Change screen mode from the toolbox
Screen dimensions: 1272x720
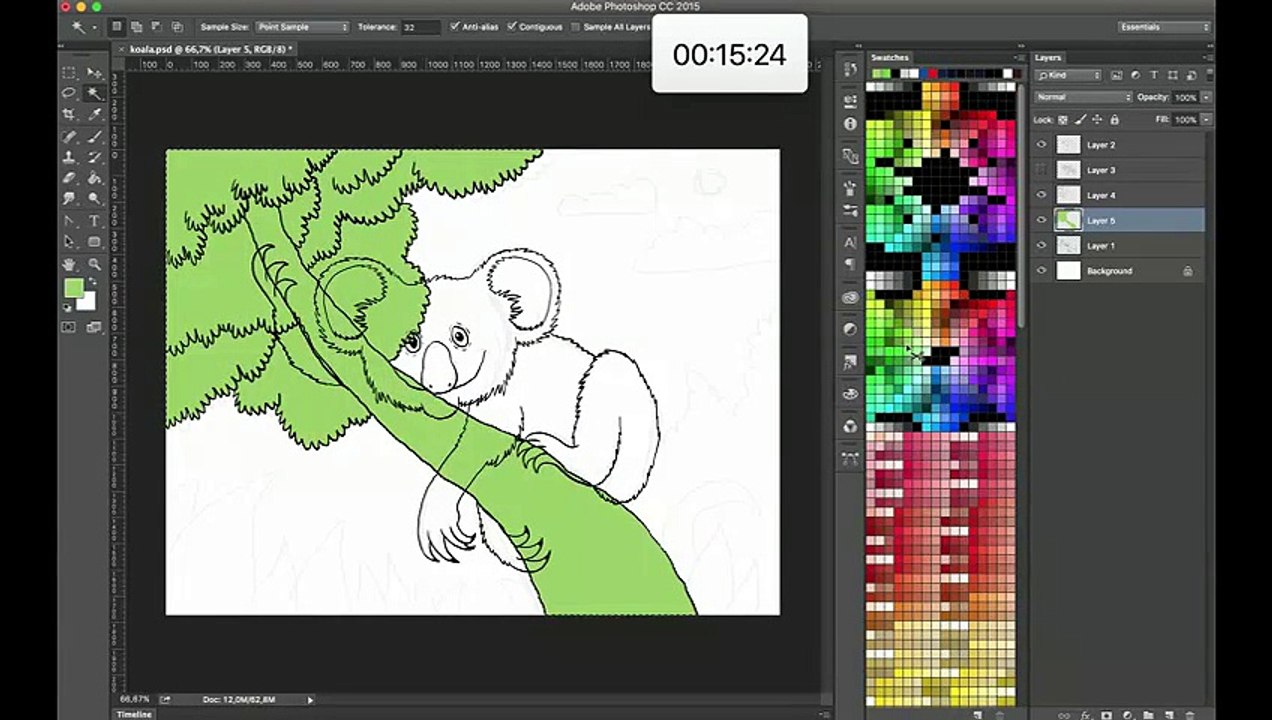click(95, 326)
